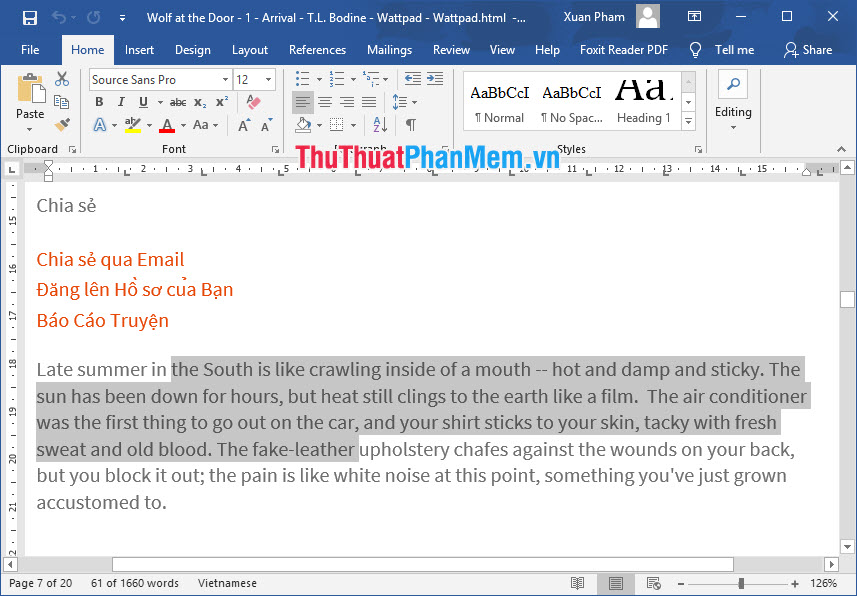Image resolution: width=857 pixels, height=596 pixels.
Task: Click the Chia sẻ qua Email link
Action: [110, 259]
